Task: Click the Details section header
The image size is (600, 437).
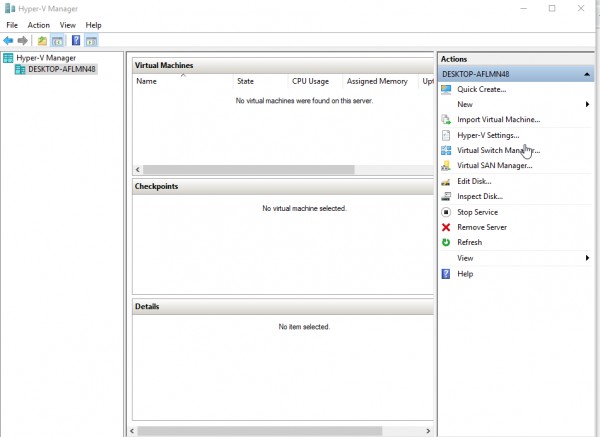Action: (x=283, y=307)
